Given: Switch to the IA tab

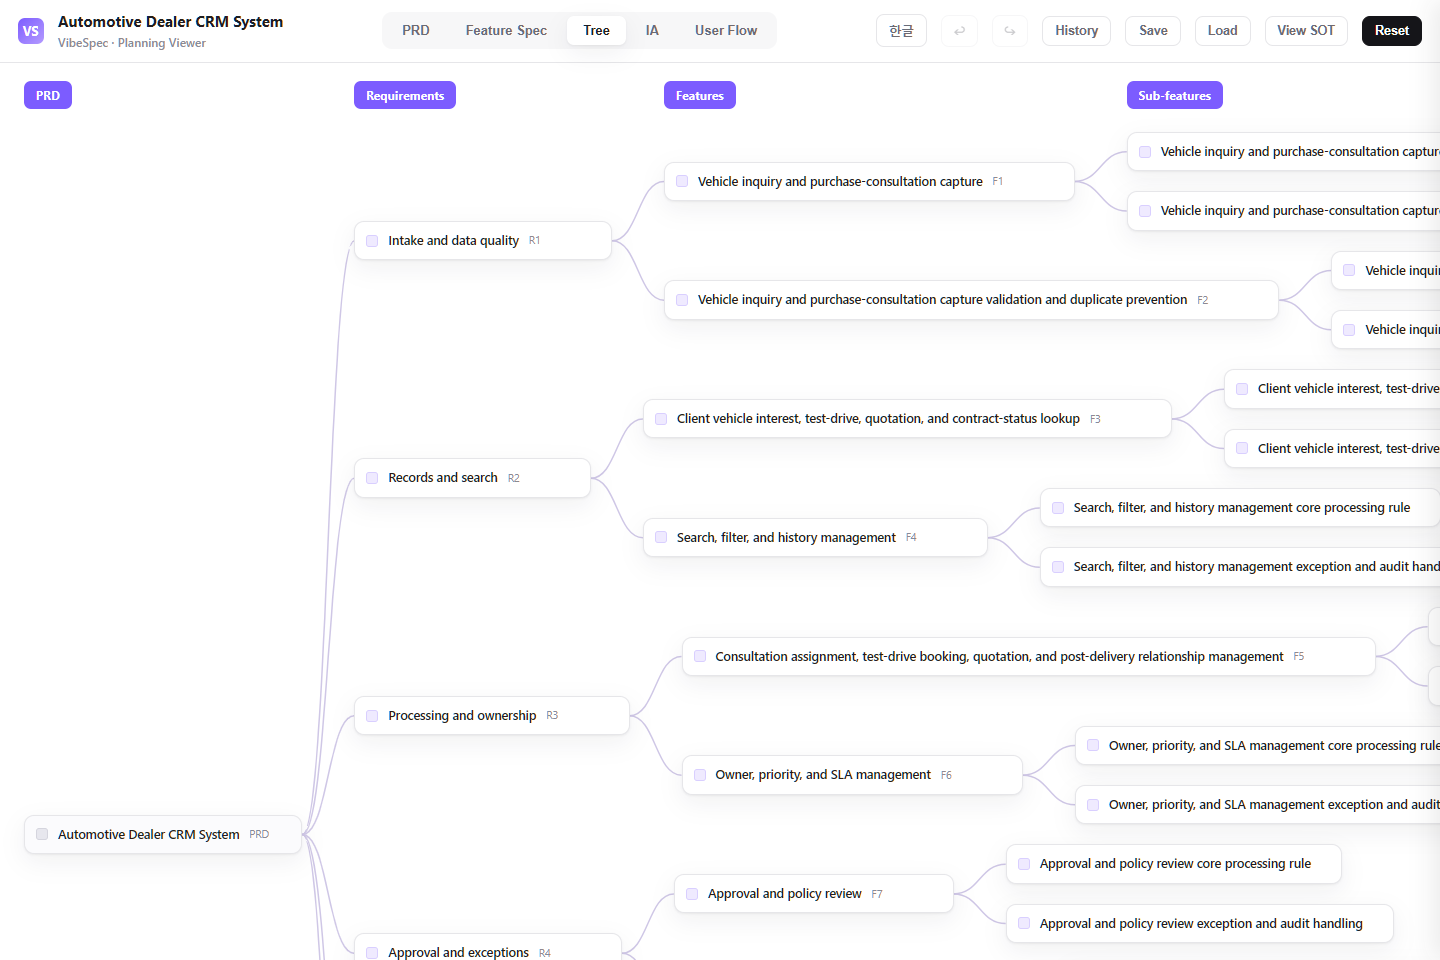Looking at the screenshot, I should coord(652,31).
